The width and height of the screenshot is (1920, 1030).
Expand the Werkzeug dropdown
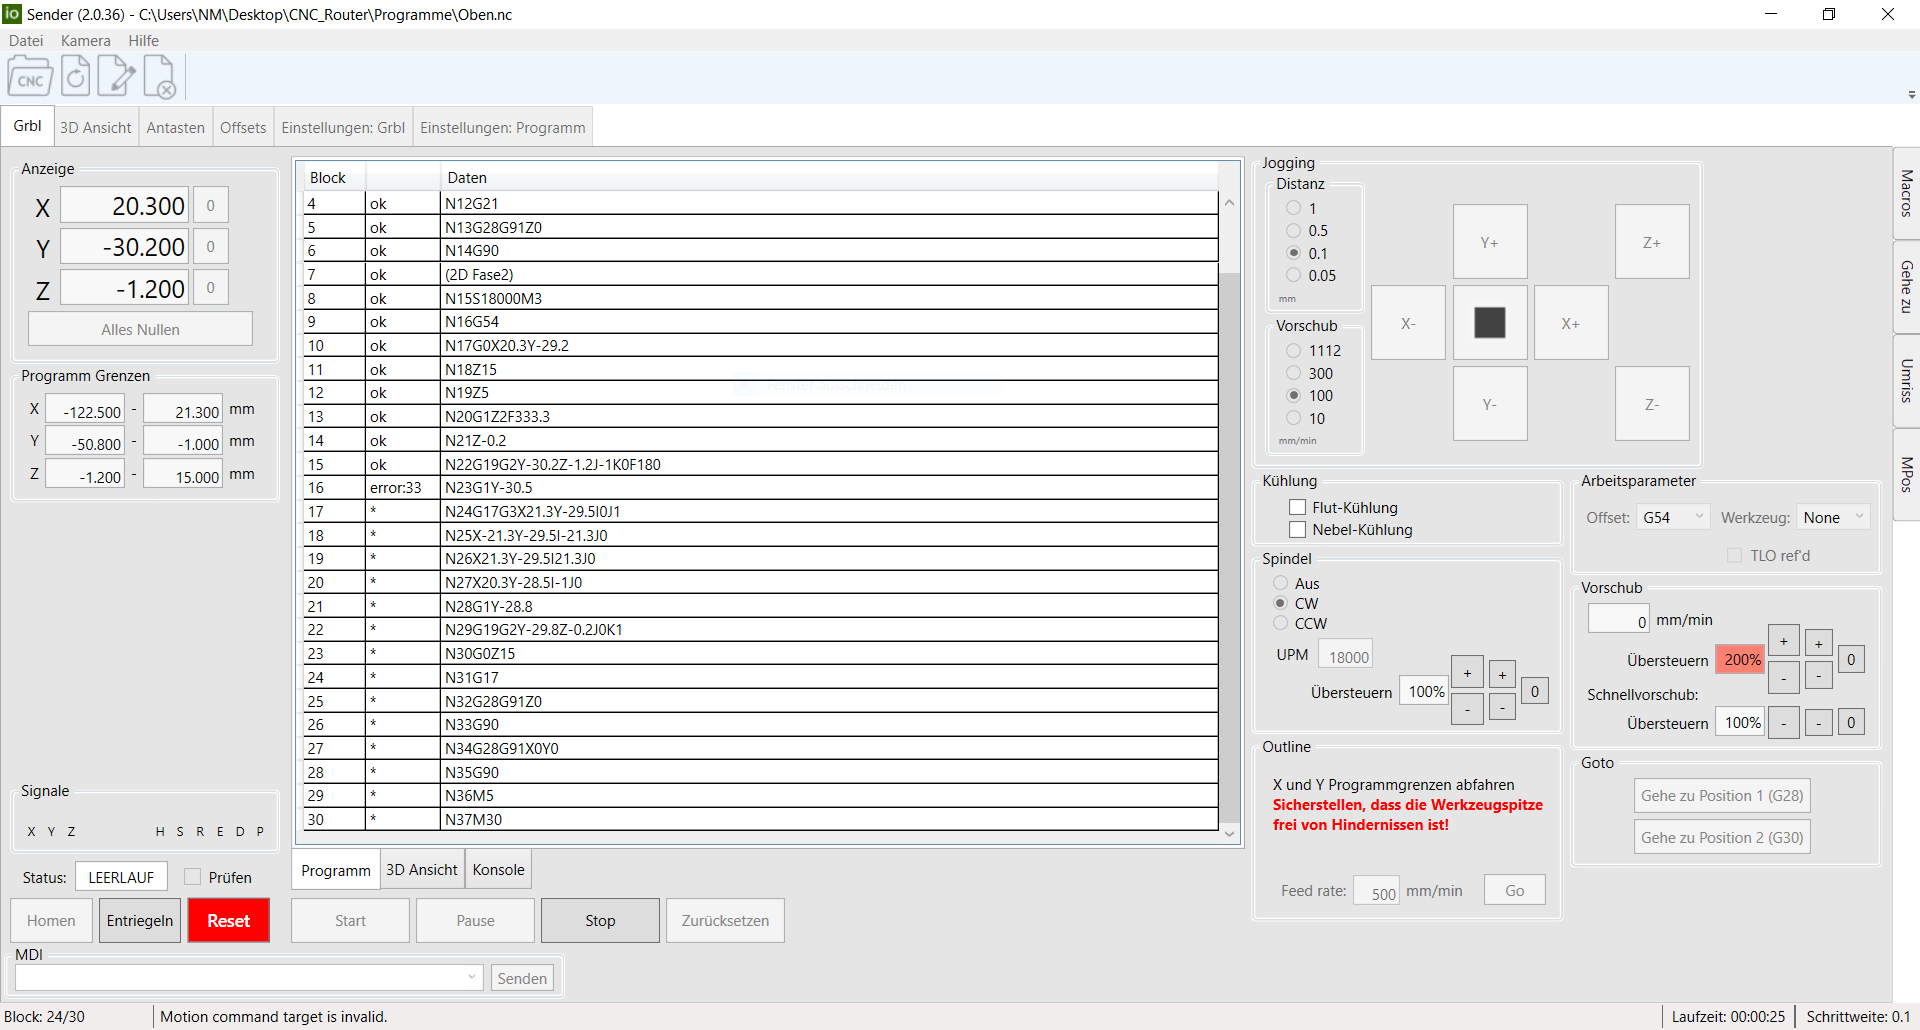click(x=1833, y=517)
